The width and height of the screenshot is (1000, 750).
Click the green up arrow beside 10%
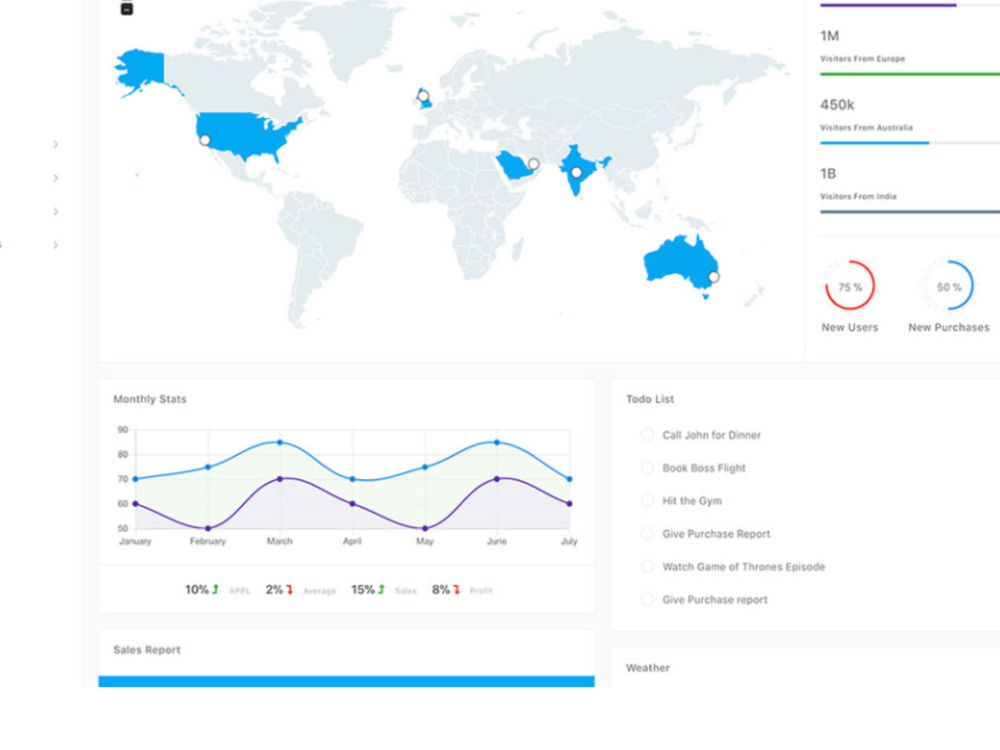pos(216,589)
